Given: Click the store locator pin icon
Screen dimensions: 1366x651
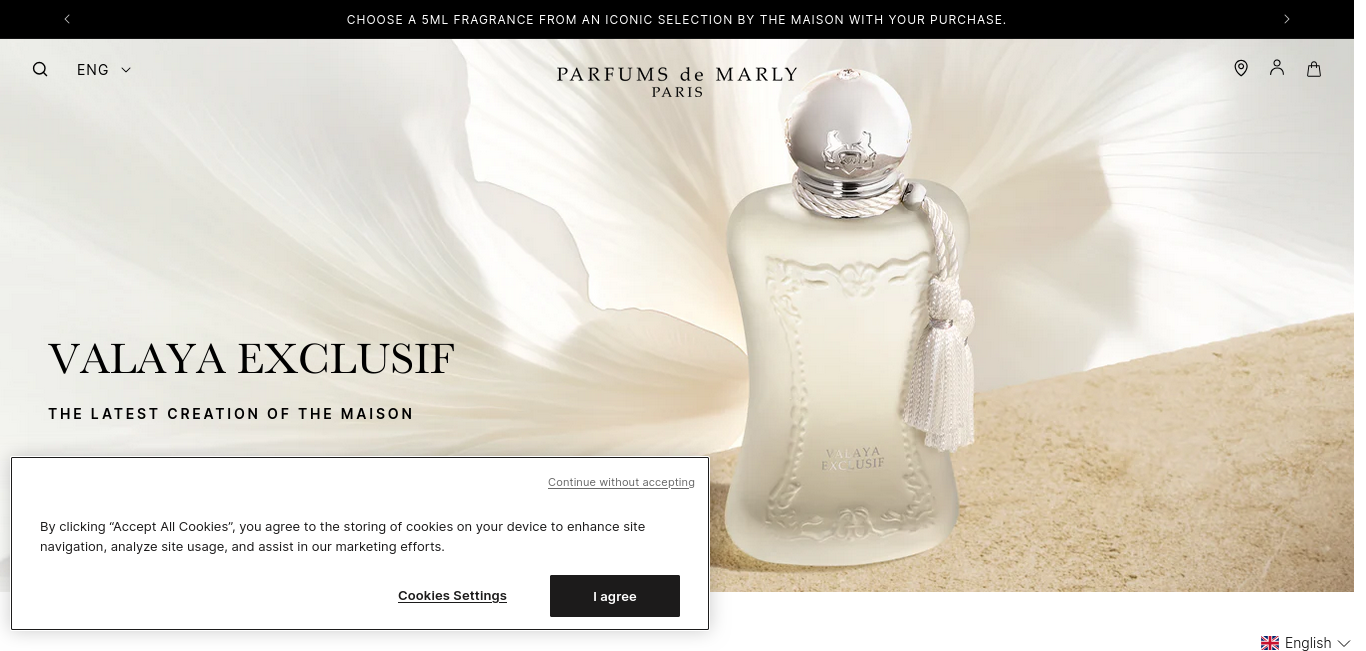Looking at the screenshot, I should pos(1241,68).
